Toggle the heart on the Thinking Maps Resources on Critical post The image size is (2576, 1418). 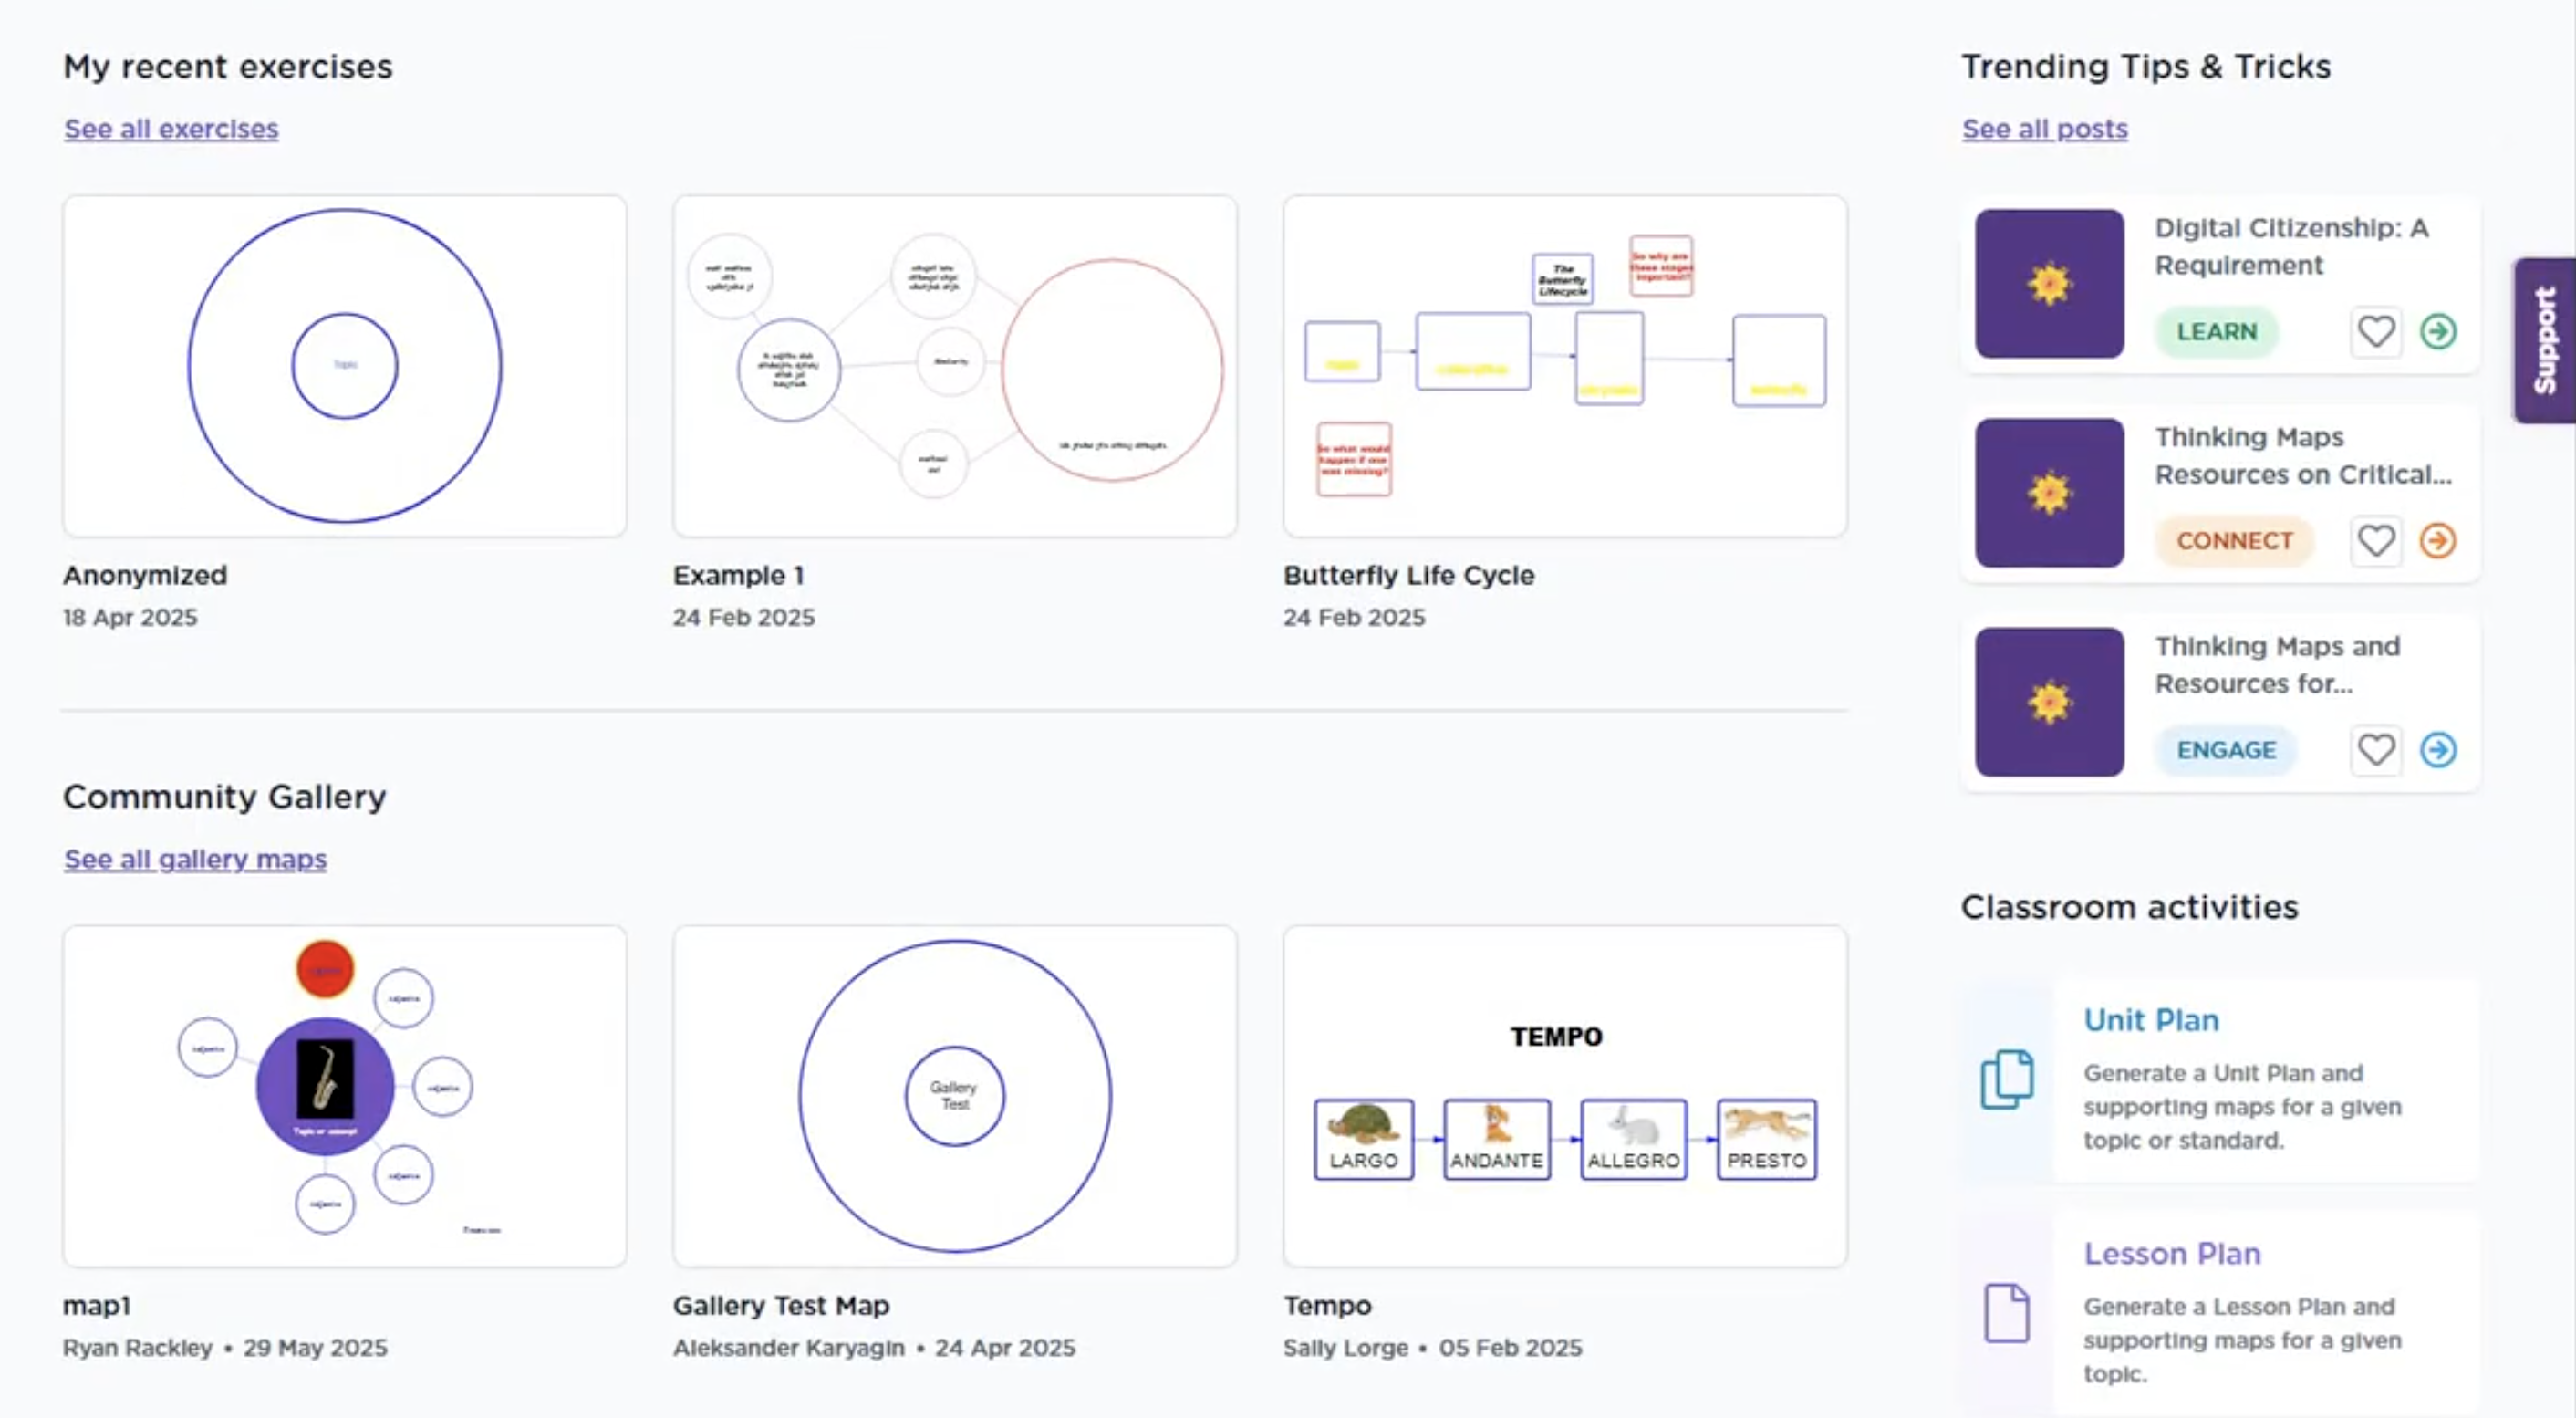coord(2375,541)
